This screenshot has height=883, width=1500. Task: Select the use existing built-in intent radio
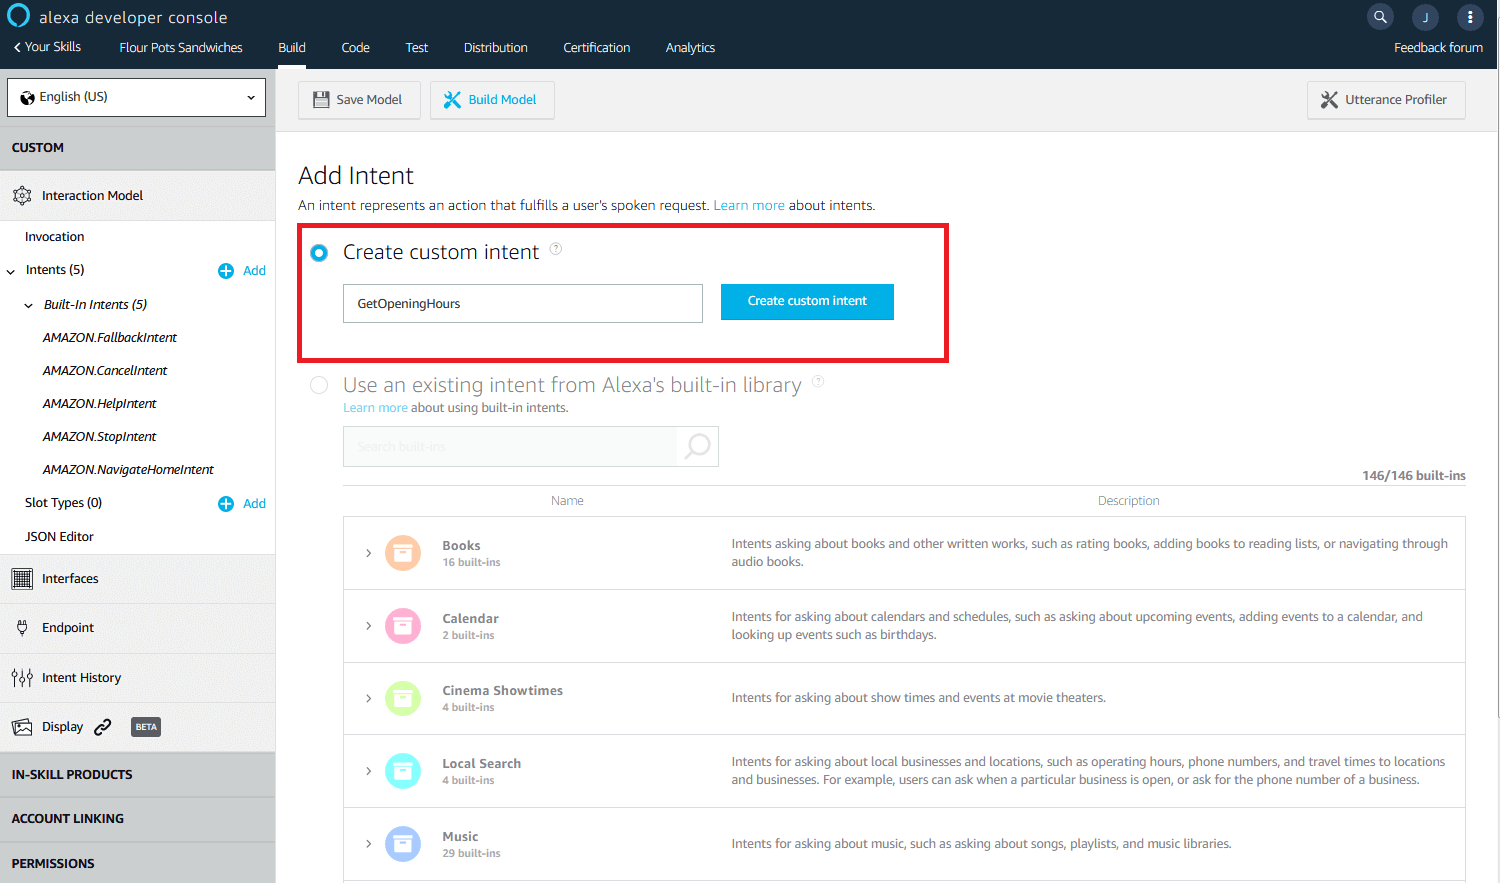pyautogui.click(x=319, y=385)
